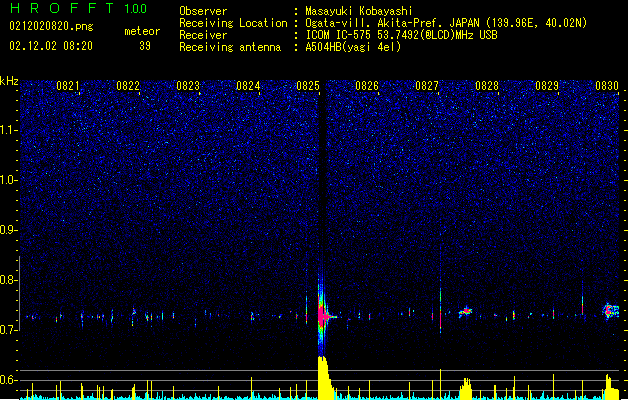Click the tall yellow power peak near 0825

click(324, 377)
